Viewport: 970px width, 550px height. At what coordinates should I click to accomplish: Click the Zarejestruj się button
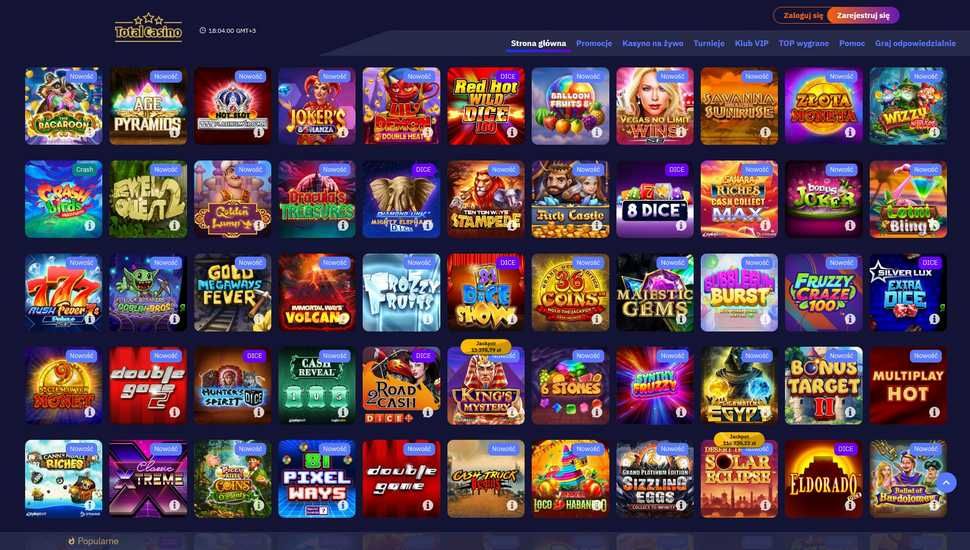pyautogui.click(x=863, y=15)
